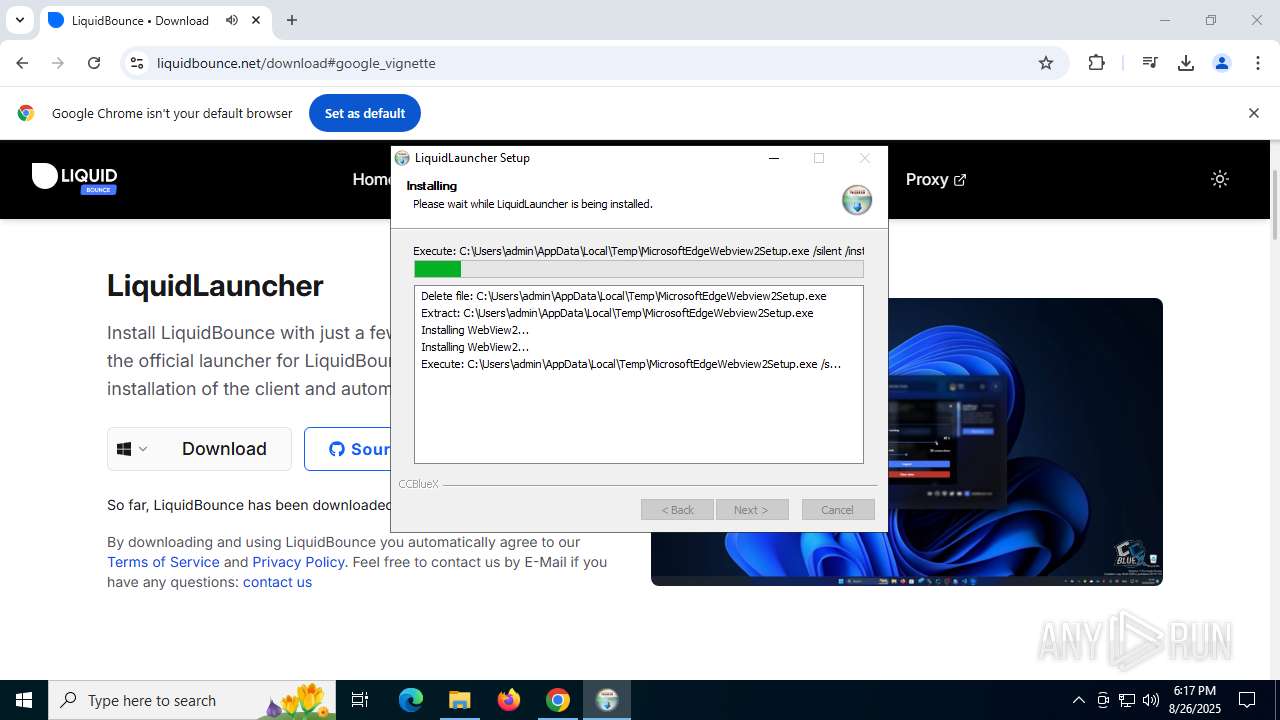Mute audio icon on LiquidBounce tab

[232, 20]
